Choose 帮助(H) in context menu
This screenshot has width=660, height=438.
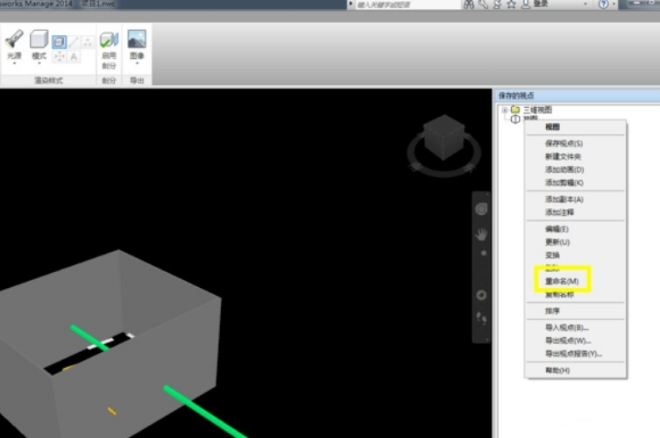click(x=575, y=370)
